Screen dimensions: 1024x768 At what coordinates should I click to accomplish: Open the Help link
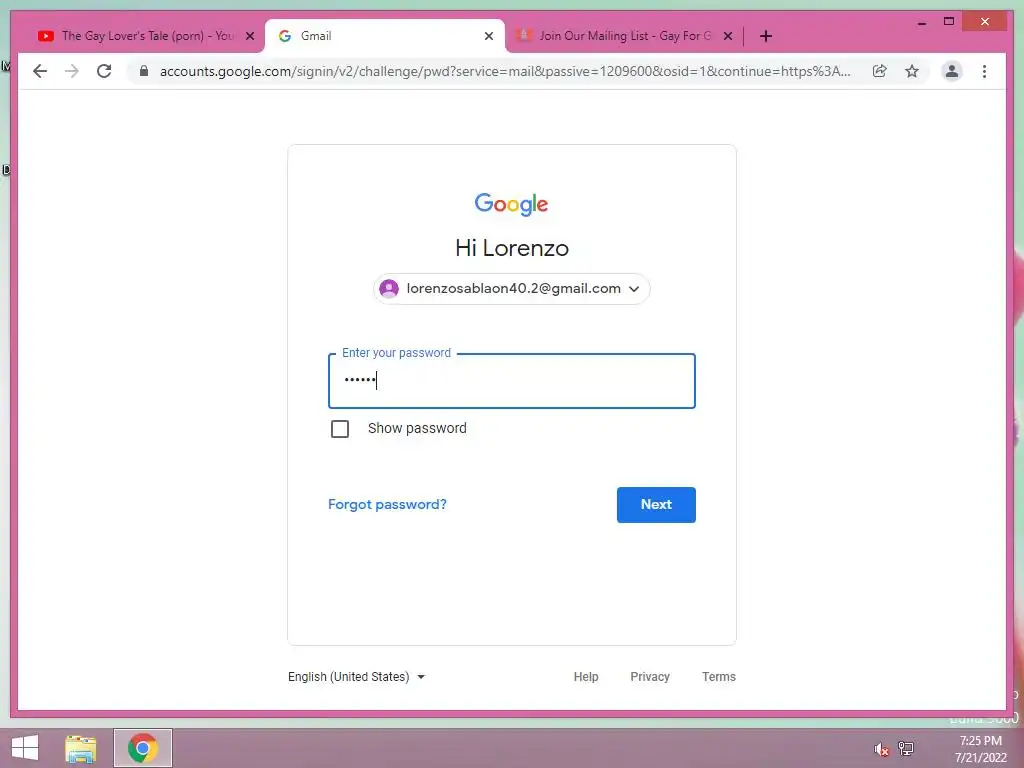(586, 677)
